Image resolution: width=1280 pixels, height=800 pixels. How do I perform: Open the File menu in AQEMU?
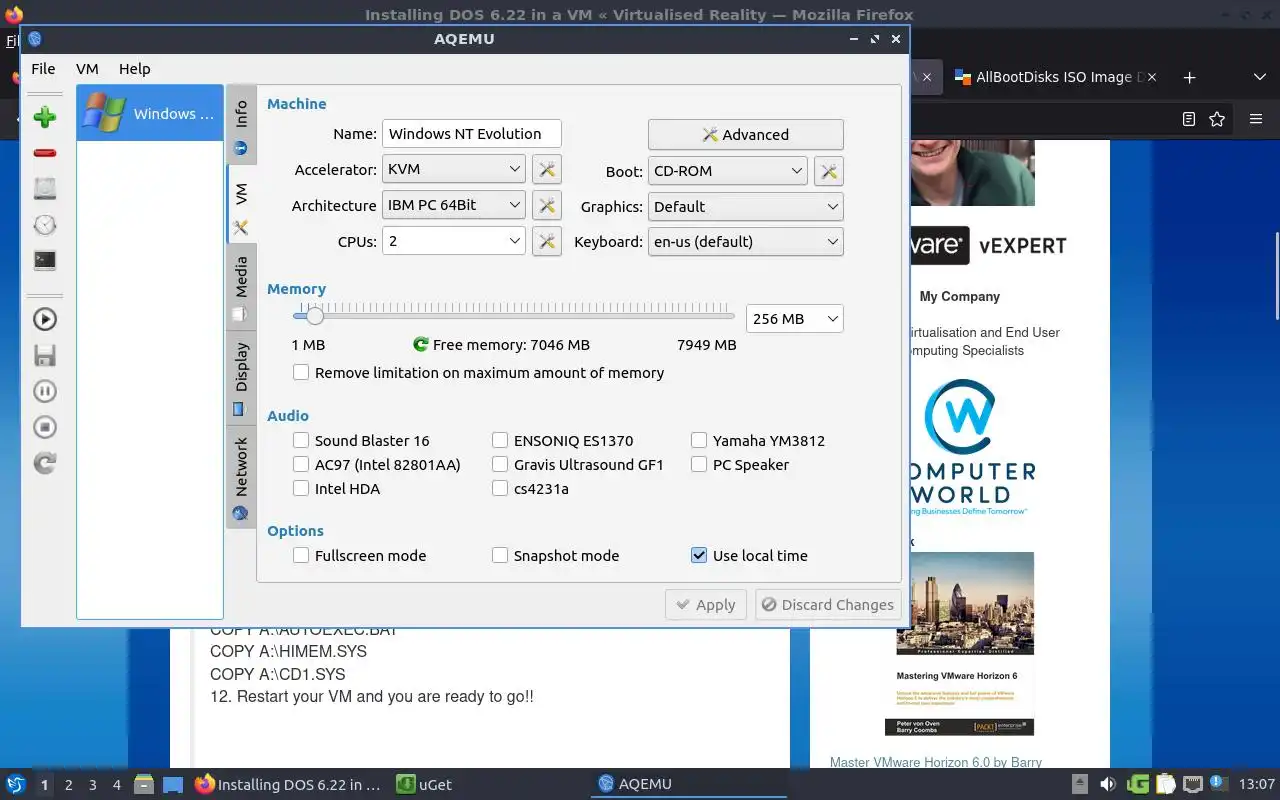43,69
